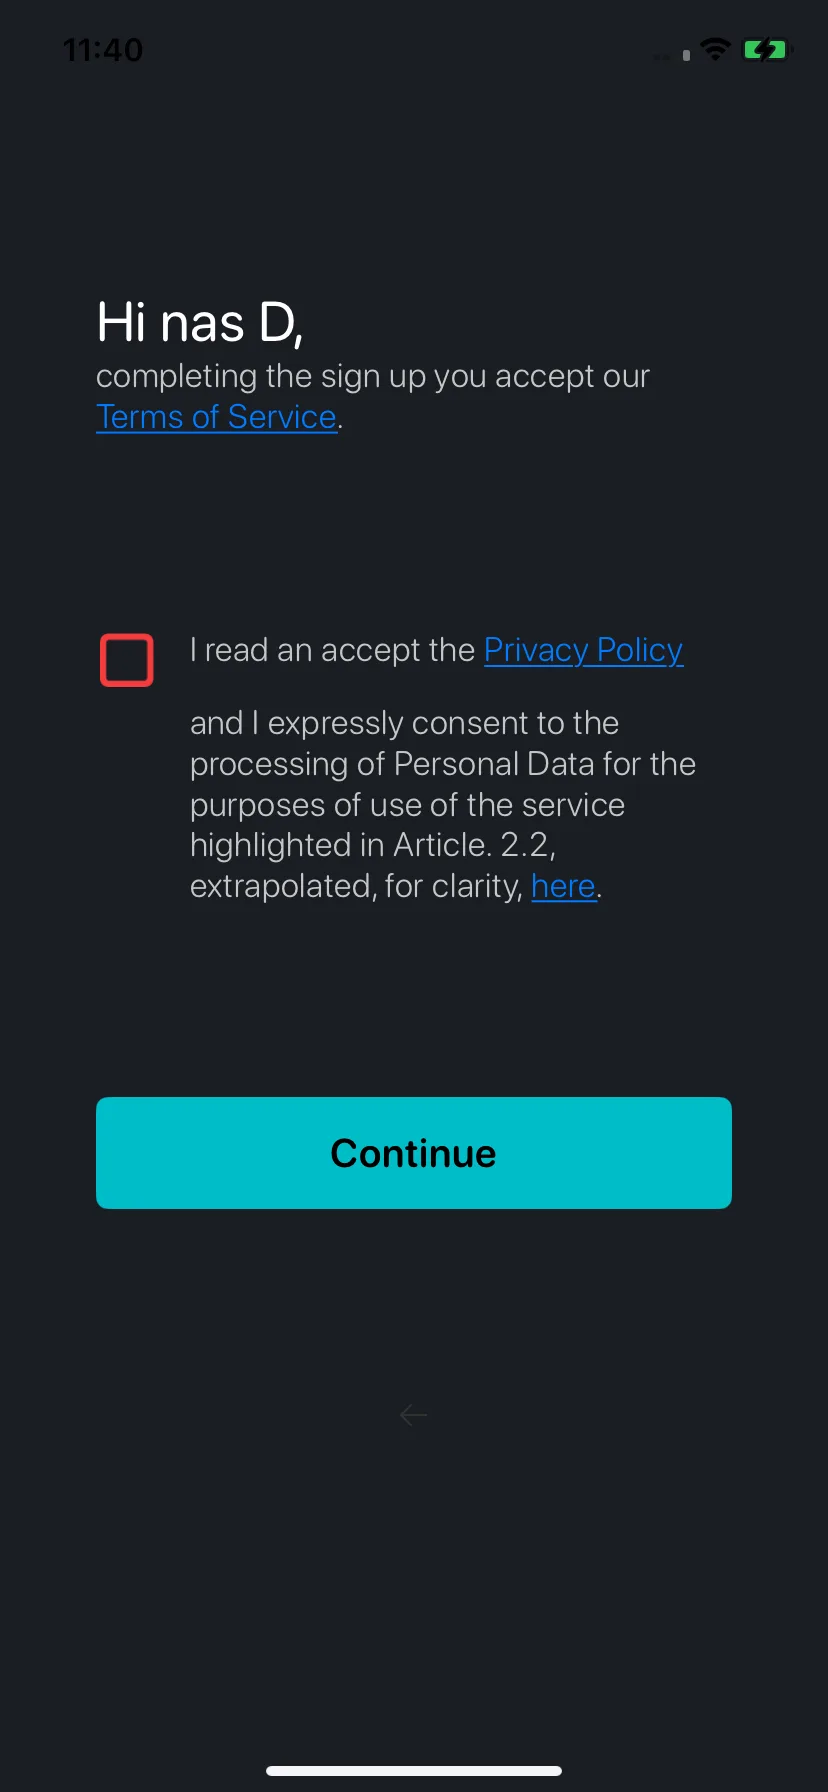Tap the "Hi nas D," greeting heading

(x=200, y=324)
